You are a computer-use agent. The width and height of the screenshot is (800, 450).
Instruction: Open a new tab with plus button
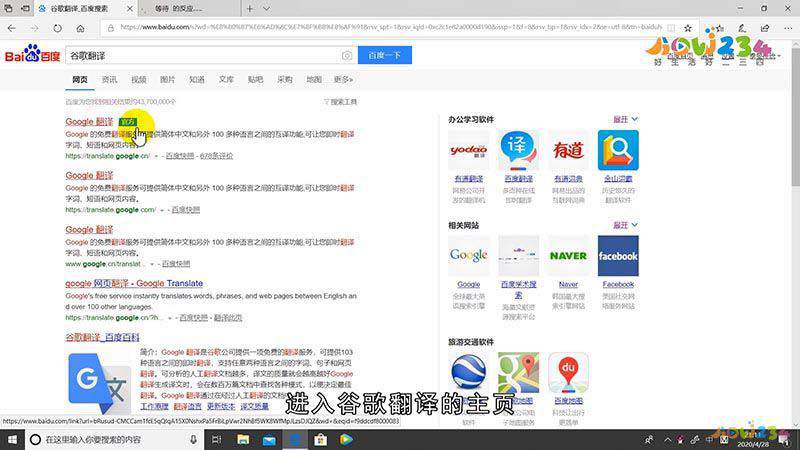pos(249,9)
